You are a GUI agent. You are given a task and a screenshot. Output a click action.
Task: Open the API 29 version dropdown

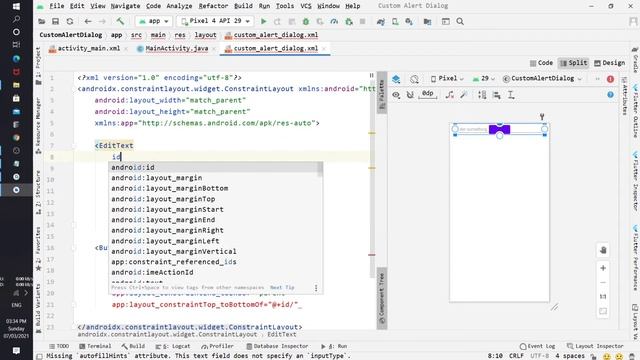(484, 78)
